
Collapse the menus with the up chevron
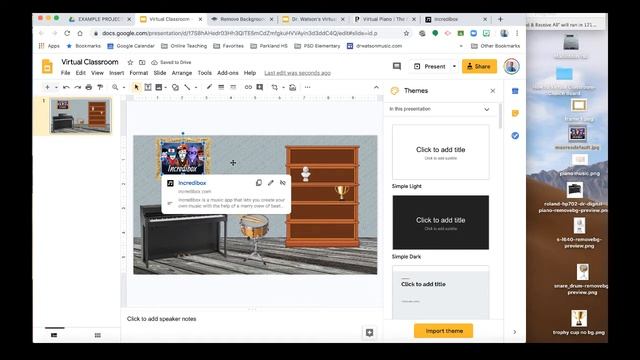376,87
